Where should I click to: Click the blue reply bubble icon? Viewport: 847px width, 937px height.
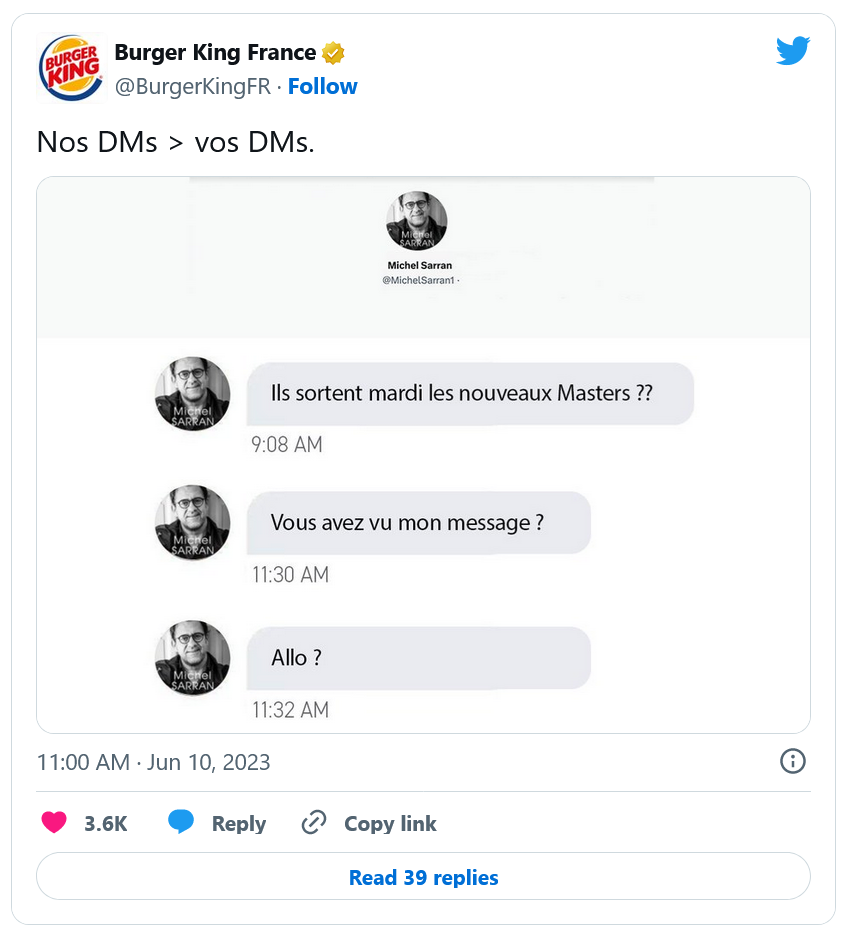pos(181,823)
